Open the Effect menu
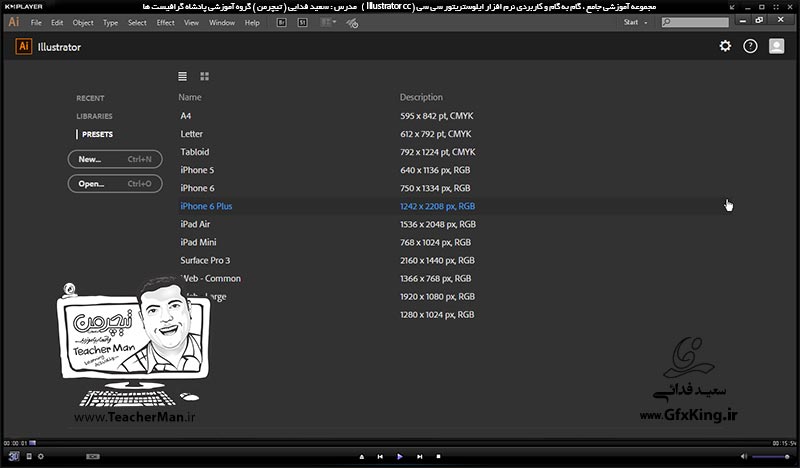 [x=165, y=22]
